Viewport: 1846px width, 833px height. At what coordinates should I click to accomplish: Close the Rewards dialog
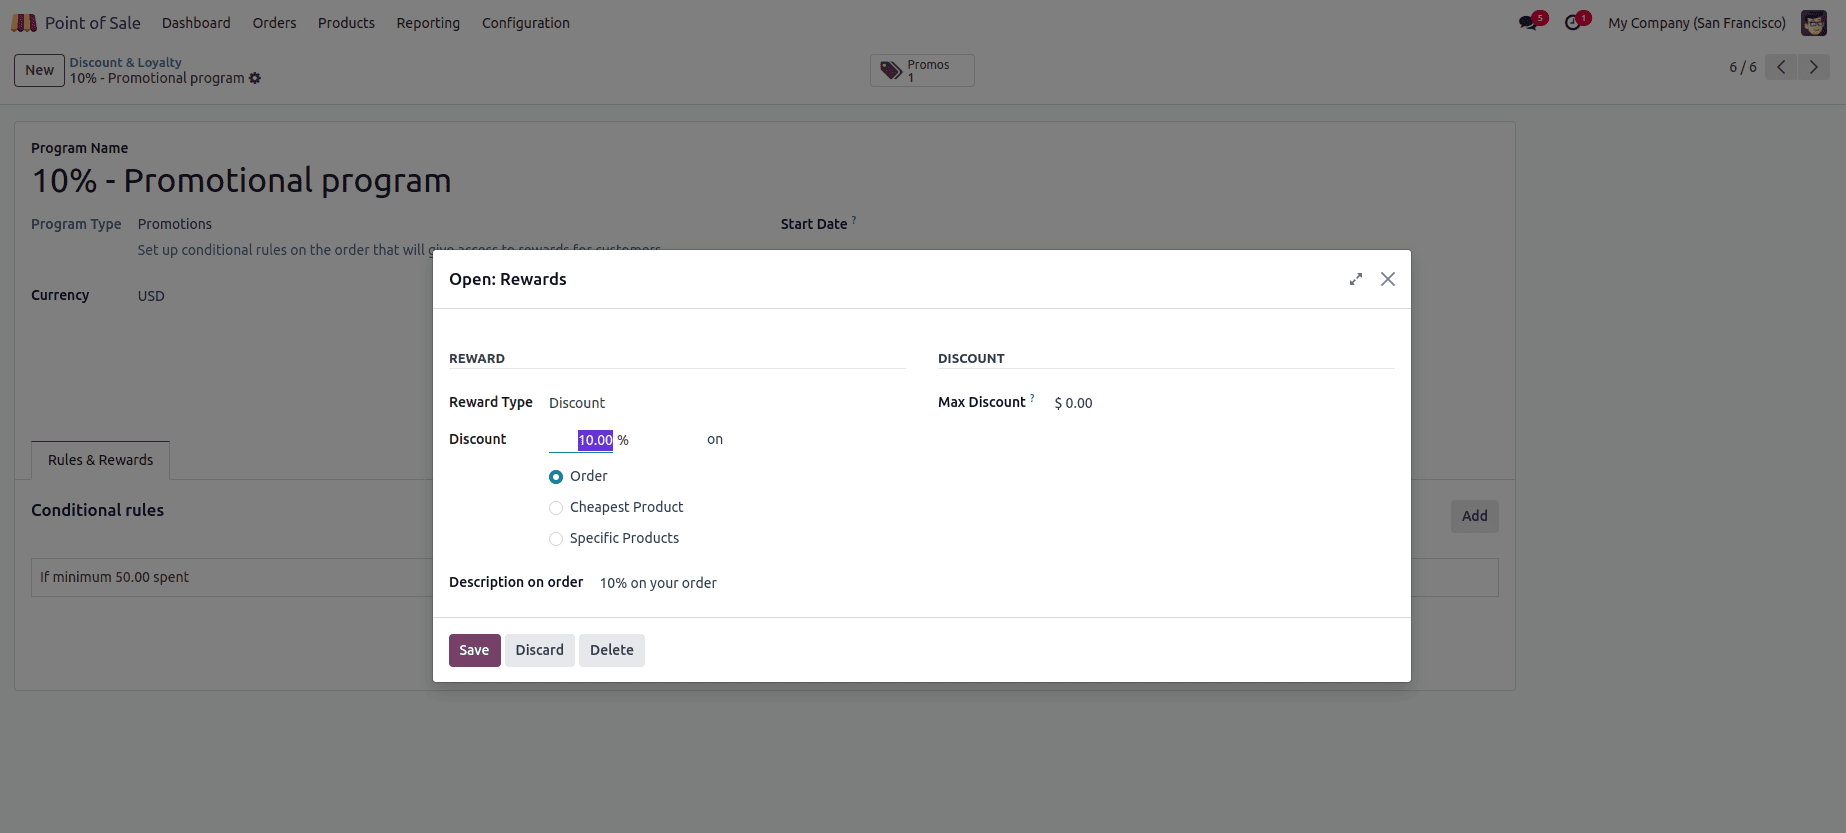[1388, 279]
